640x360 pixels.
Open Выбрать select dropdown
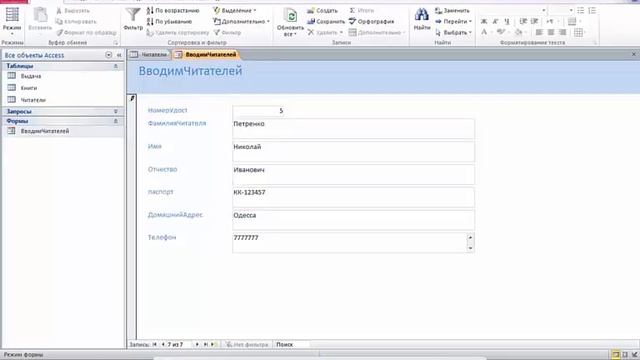453,32
